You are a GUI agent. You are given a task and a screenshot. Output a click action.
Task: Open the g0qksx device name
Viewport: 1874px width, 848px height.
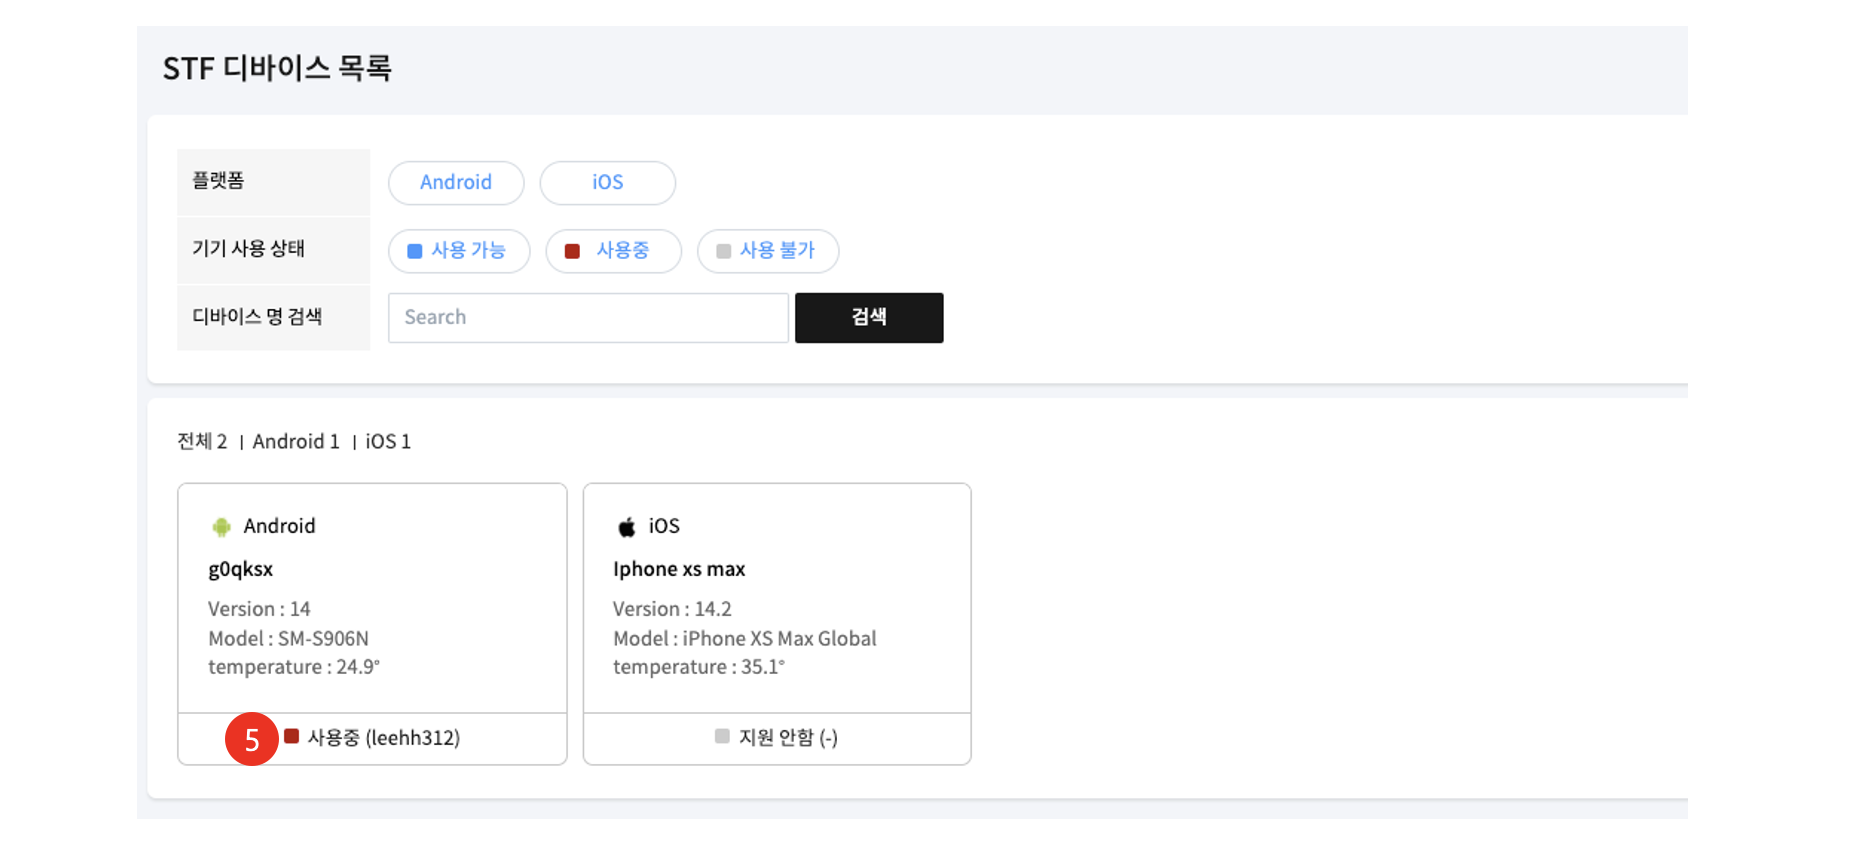click(241, 569)
